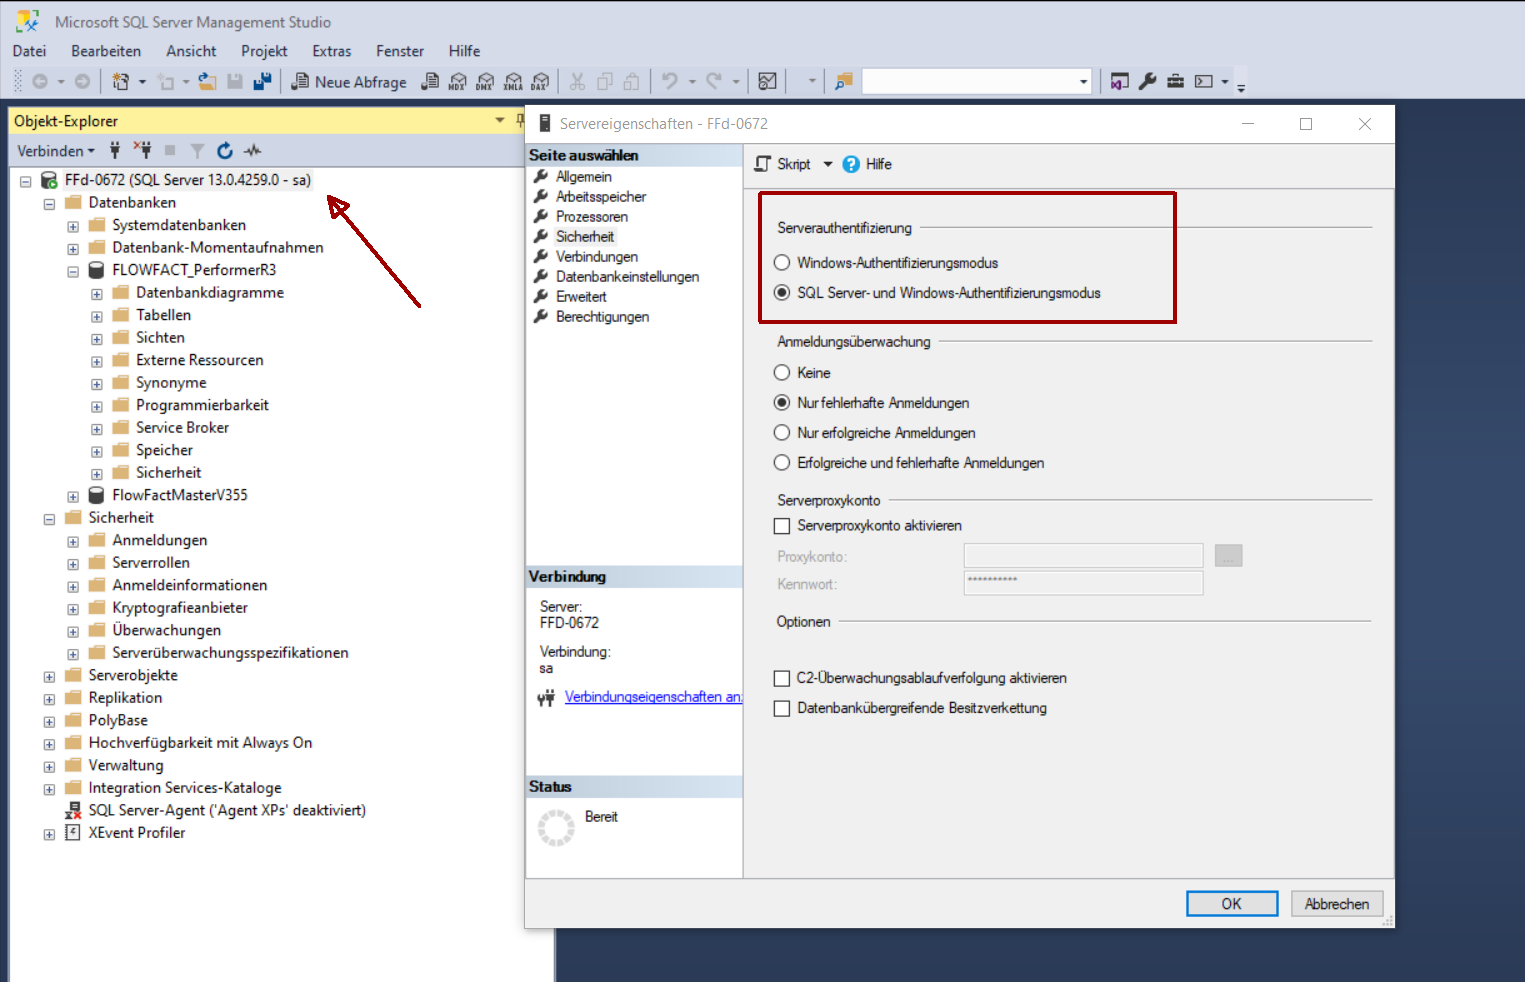Viewport: 1525px width, 982px height.
Task: Click the Open File folder icon
Action: (207, 82)
